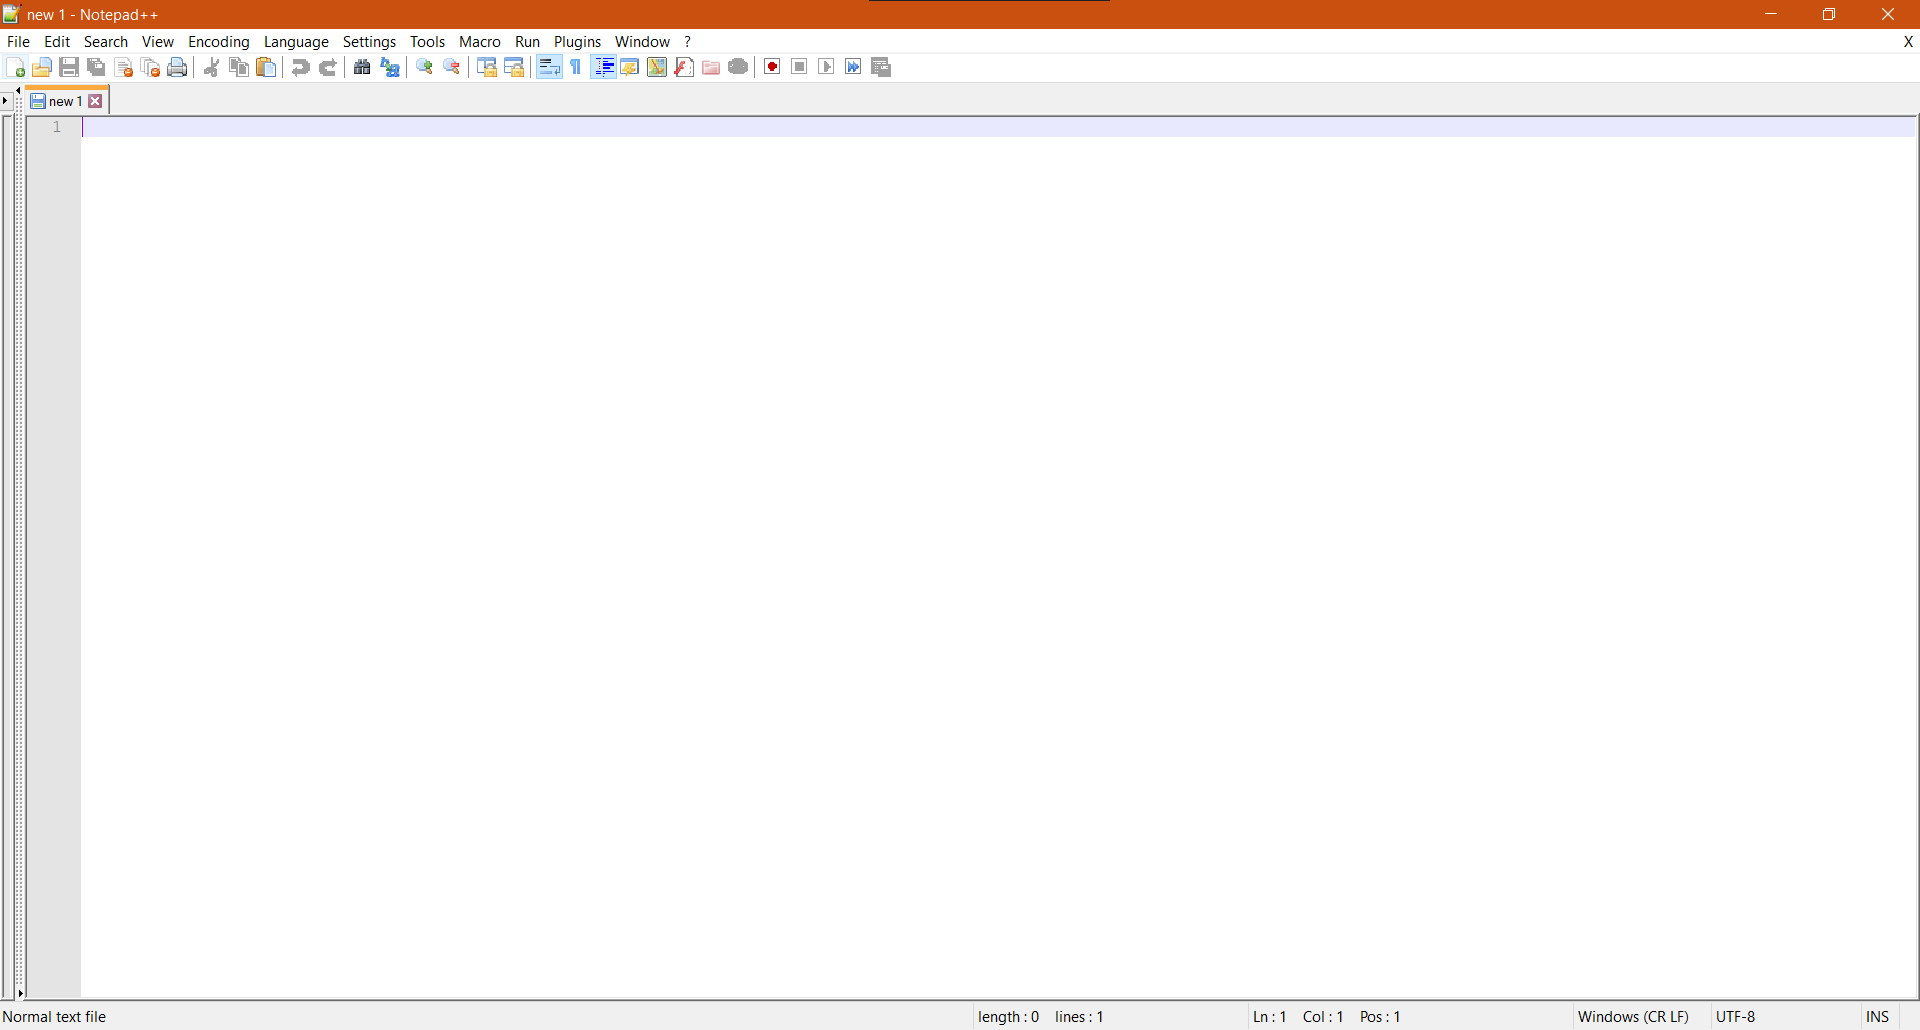Screen dimensions: 1920x1030
Task: Click 'Ln : 1' in status bar
Action: point(1269,1016)
